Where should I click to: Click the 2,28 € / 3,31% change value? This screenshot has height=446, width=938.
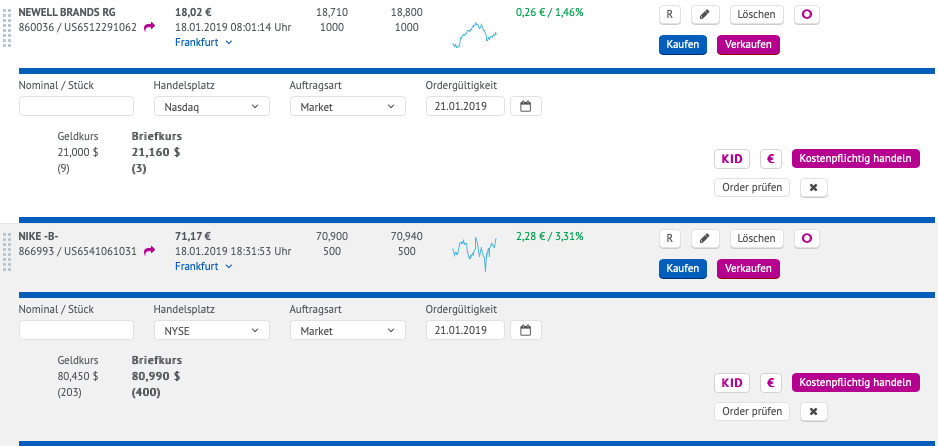coord(549,236)
